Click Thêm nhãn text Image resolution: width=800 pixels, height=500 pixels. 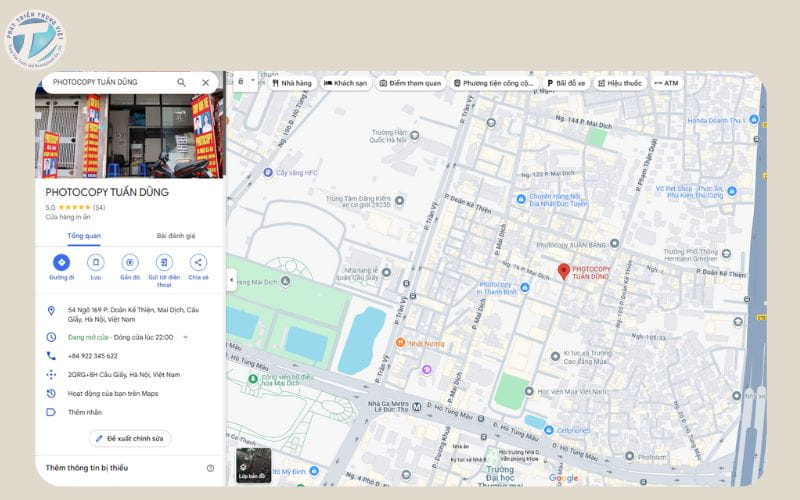click(x=85, y=412)
